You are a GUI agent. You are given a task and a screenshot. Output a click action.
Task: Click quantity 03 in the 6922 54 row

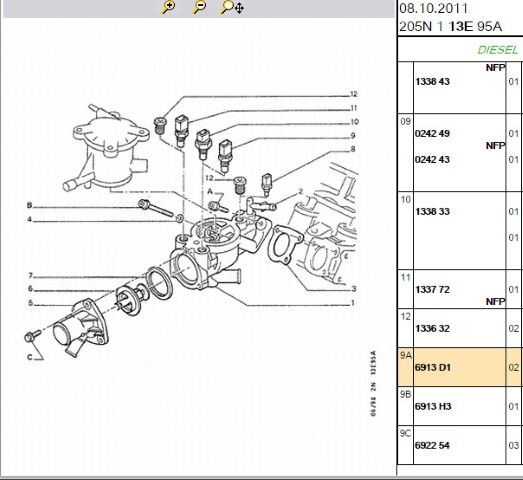(x=514, y=446)
